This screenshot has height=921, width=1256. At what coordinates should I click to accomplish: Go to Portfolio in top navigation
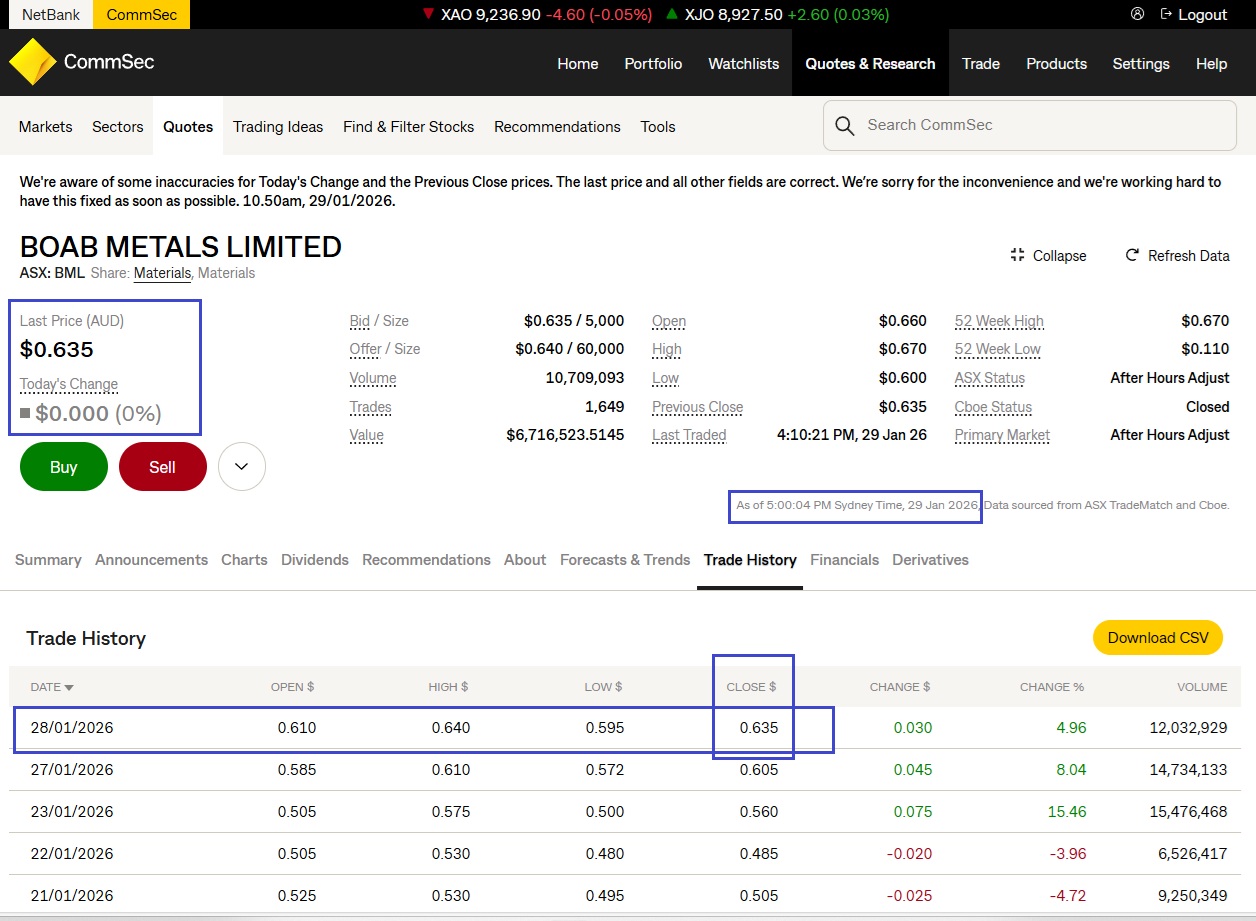coord(653,63)
